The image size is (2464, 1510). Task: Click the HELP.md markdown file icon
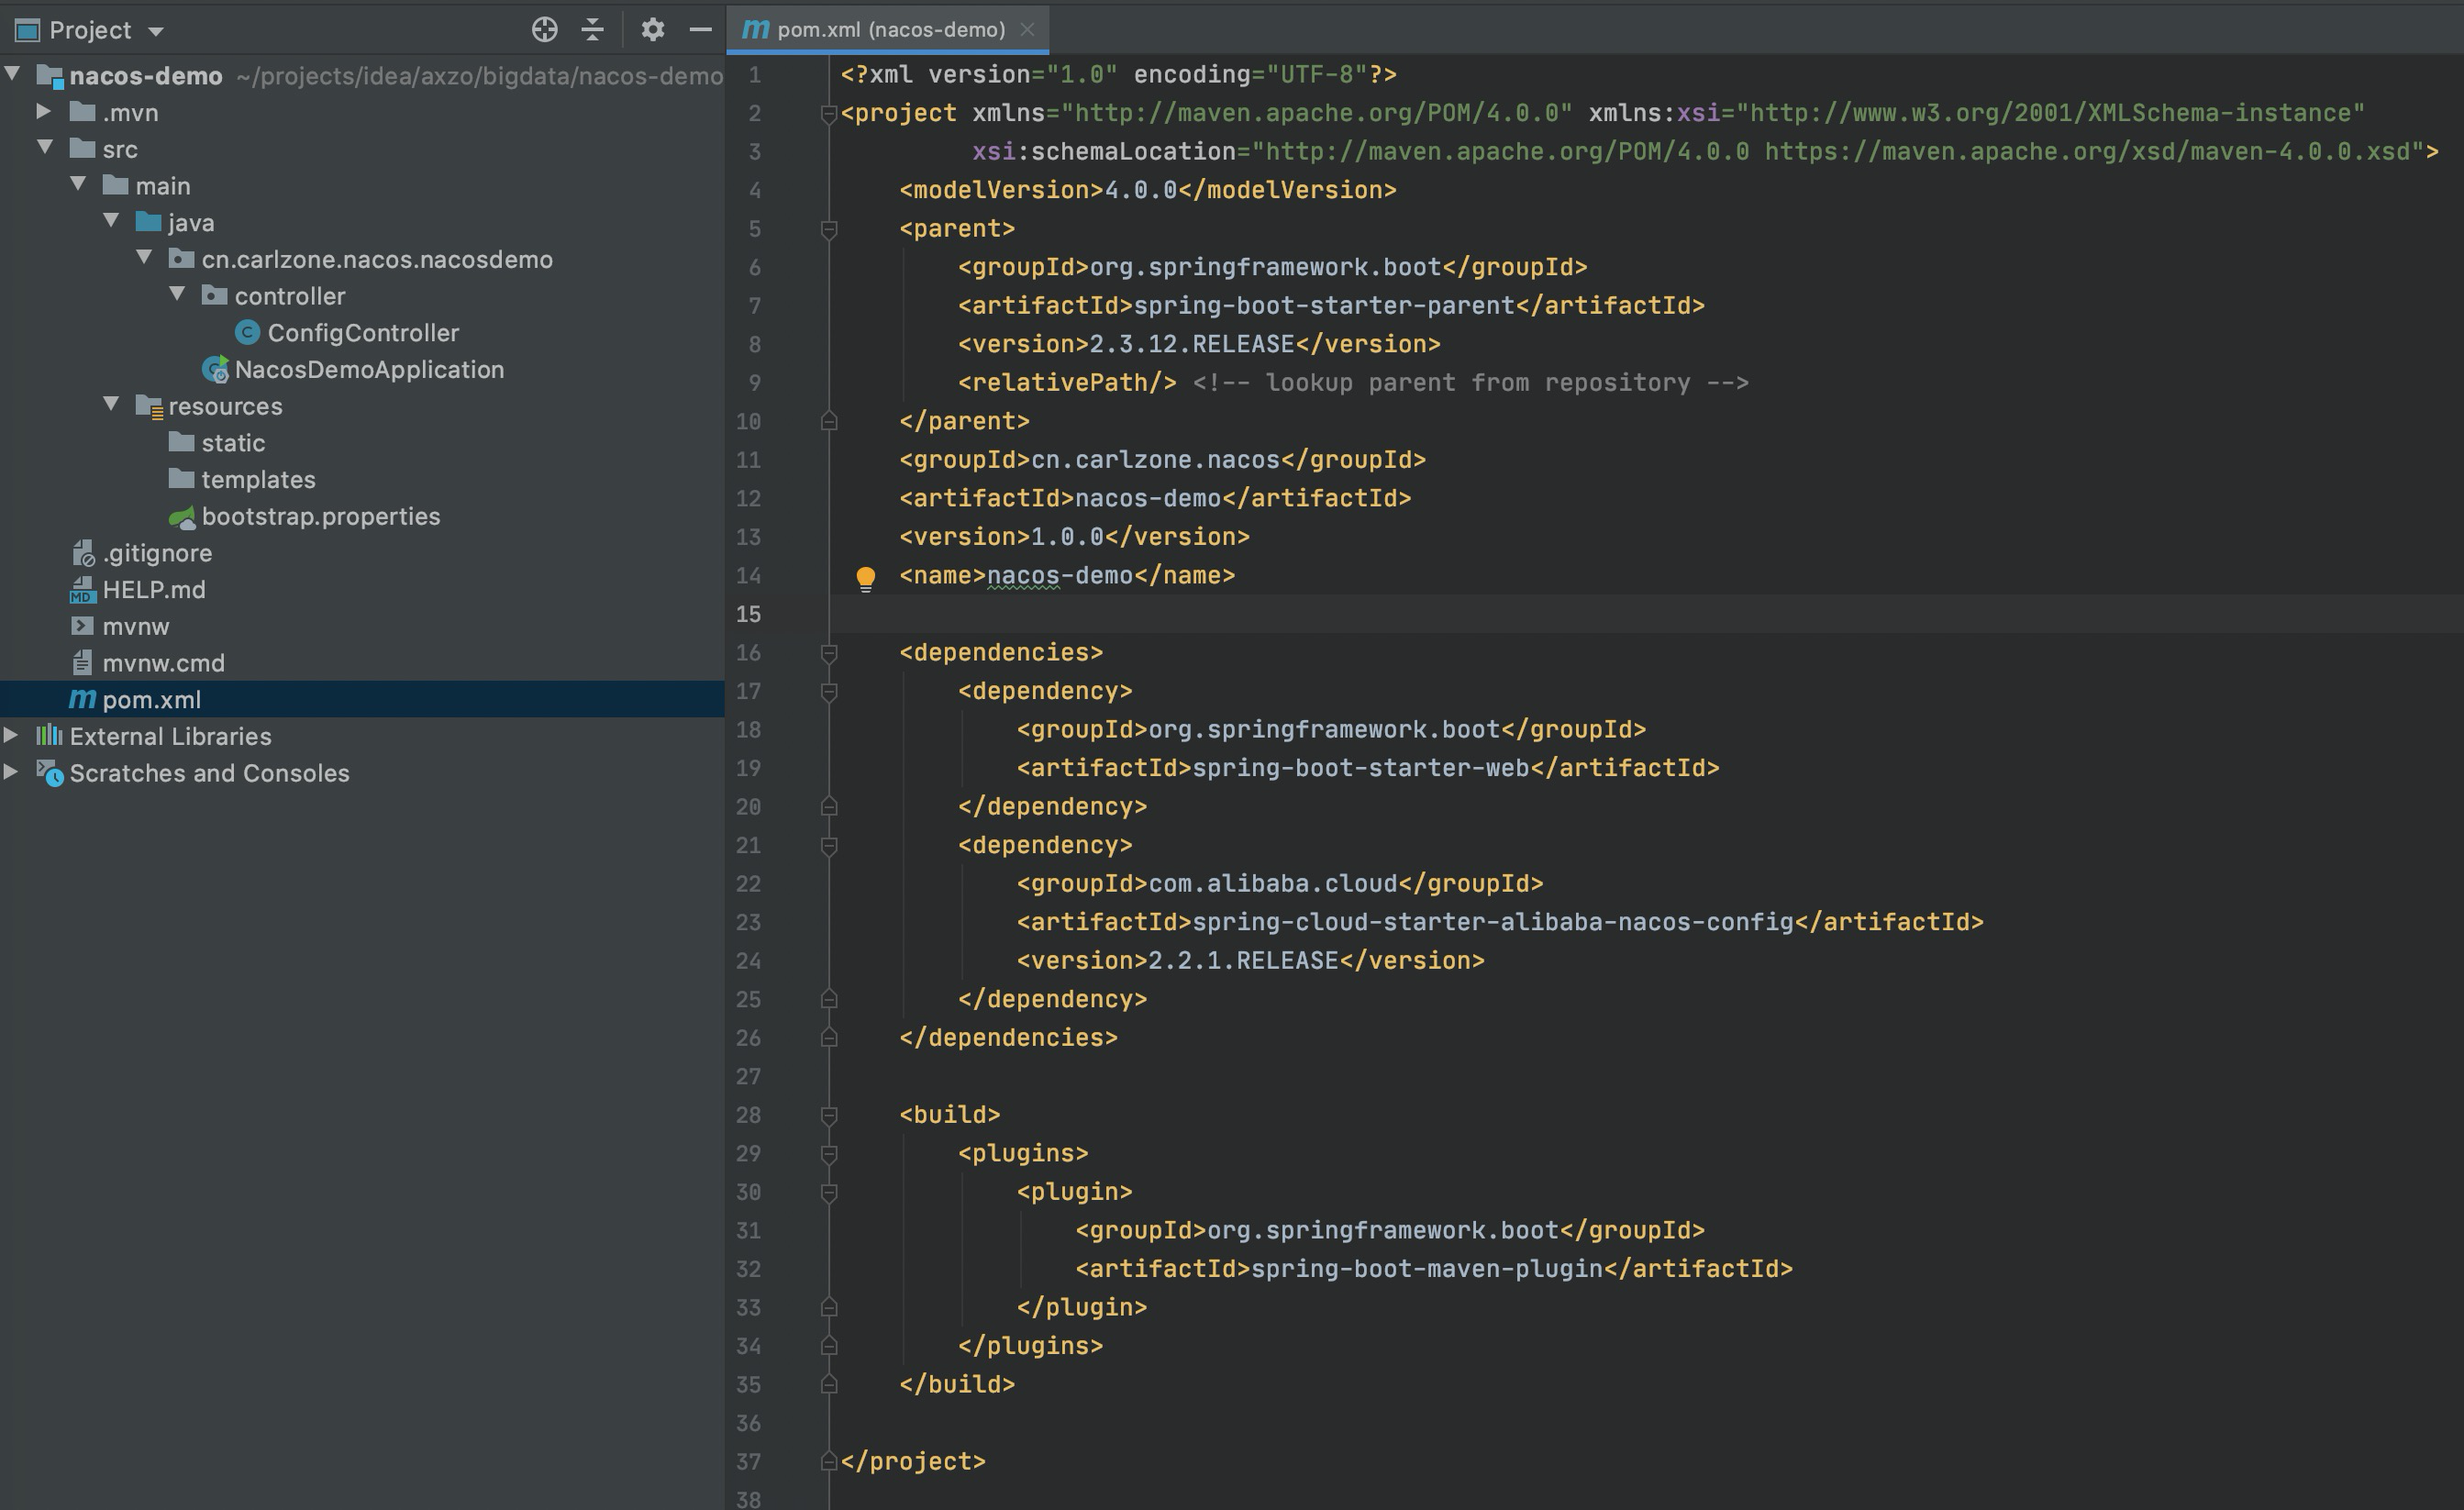(x=82, y=590)
